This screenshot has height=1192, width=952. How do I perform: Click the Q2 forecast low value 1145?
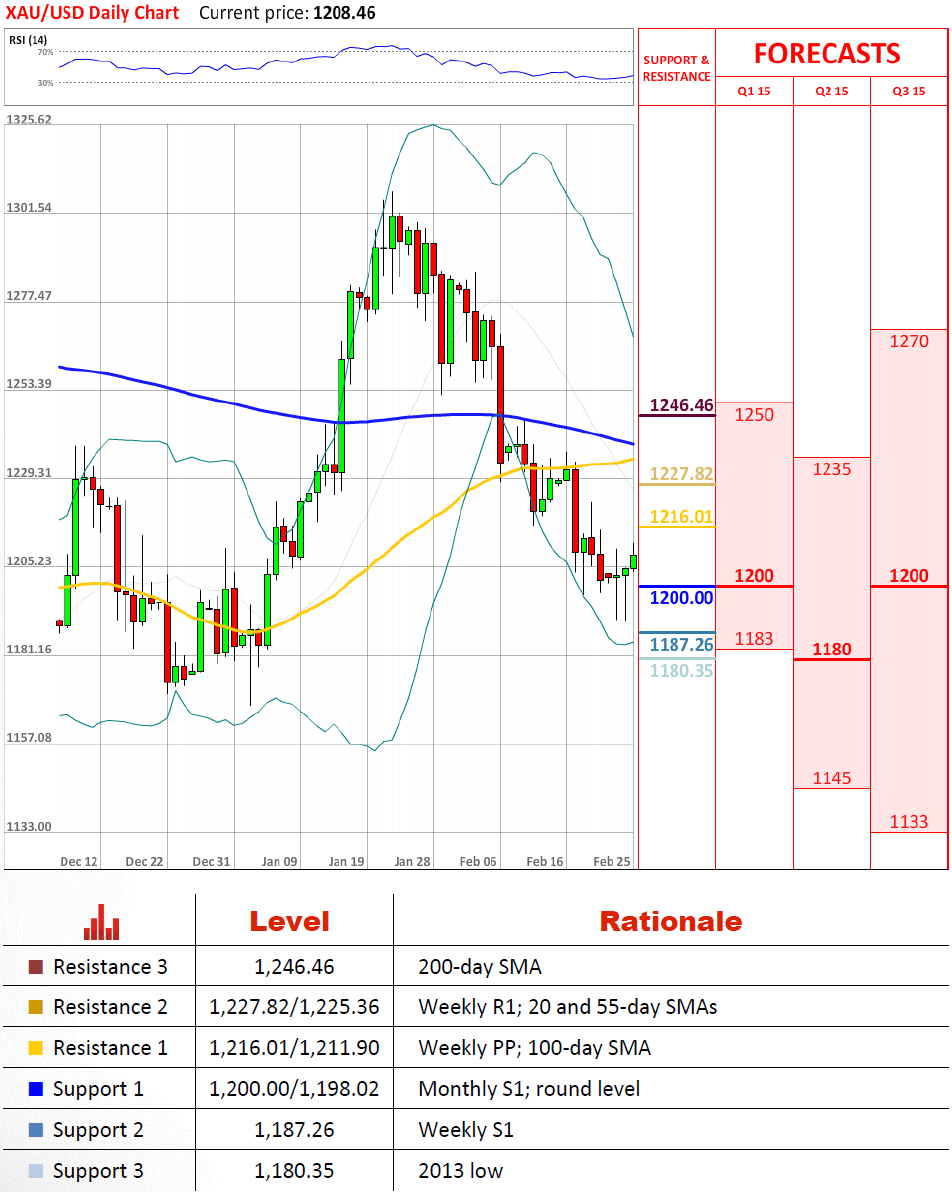(x=832, y=778)
